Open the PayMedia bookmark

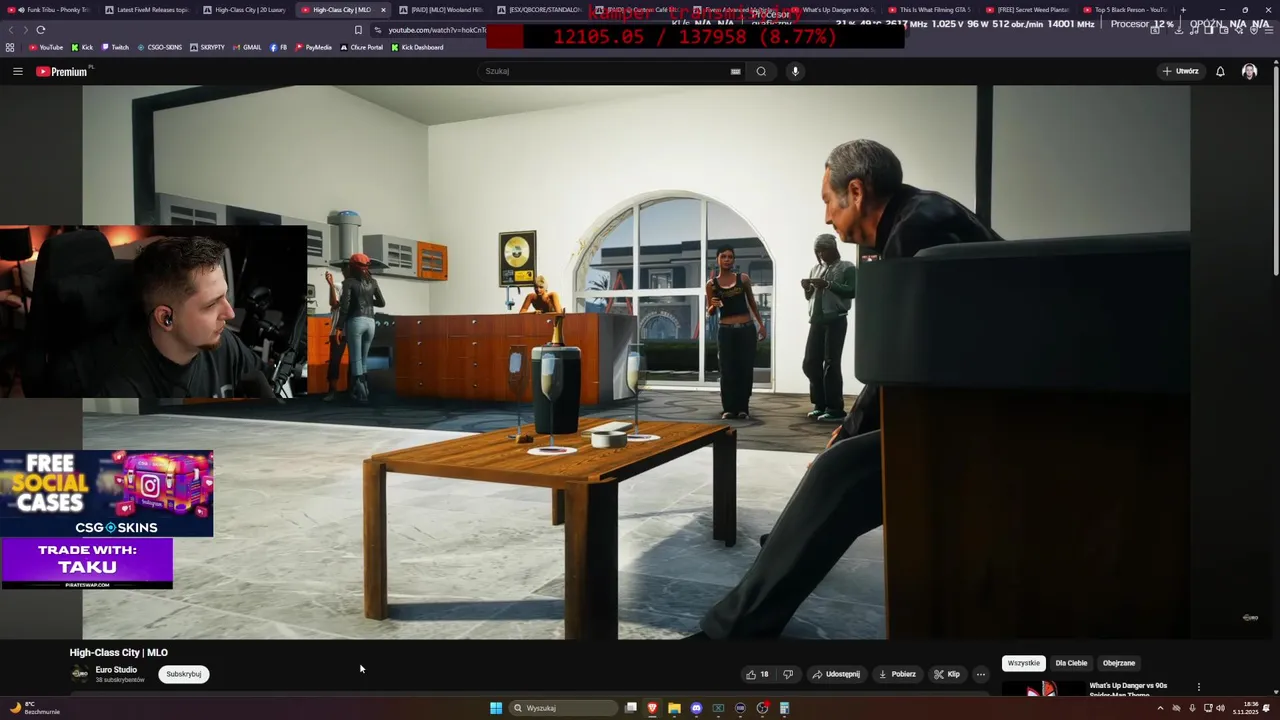(x=314, y=47)
